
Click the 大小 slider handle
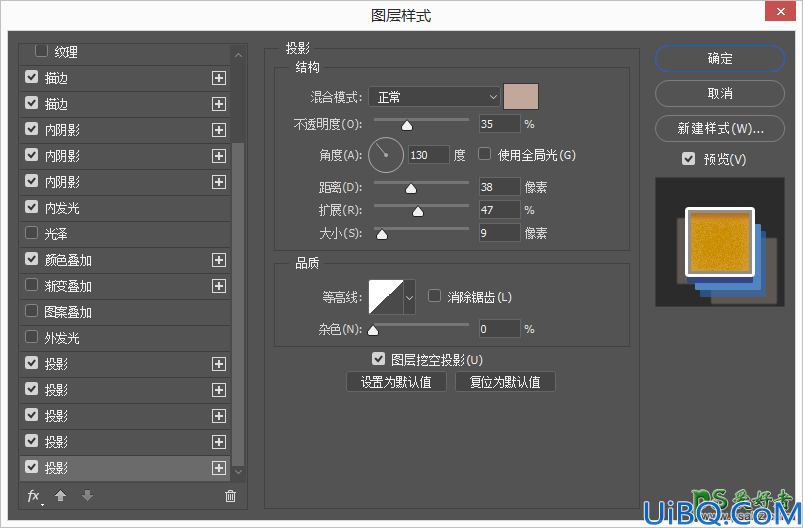point(382,235)
